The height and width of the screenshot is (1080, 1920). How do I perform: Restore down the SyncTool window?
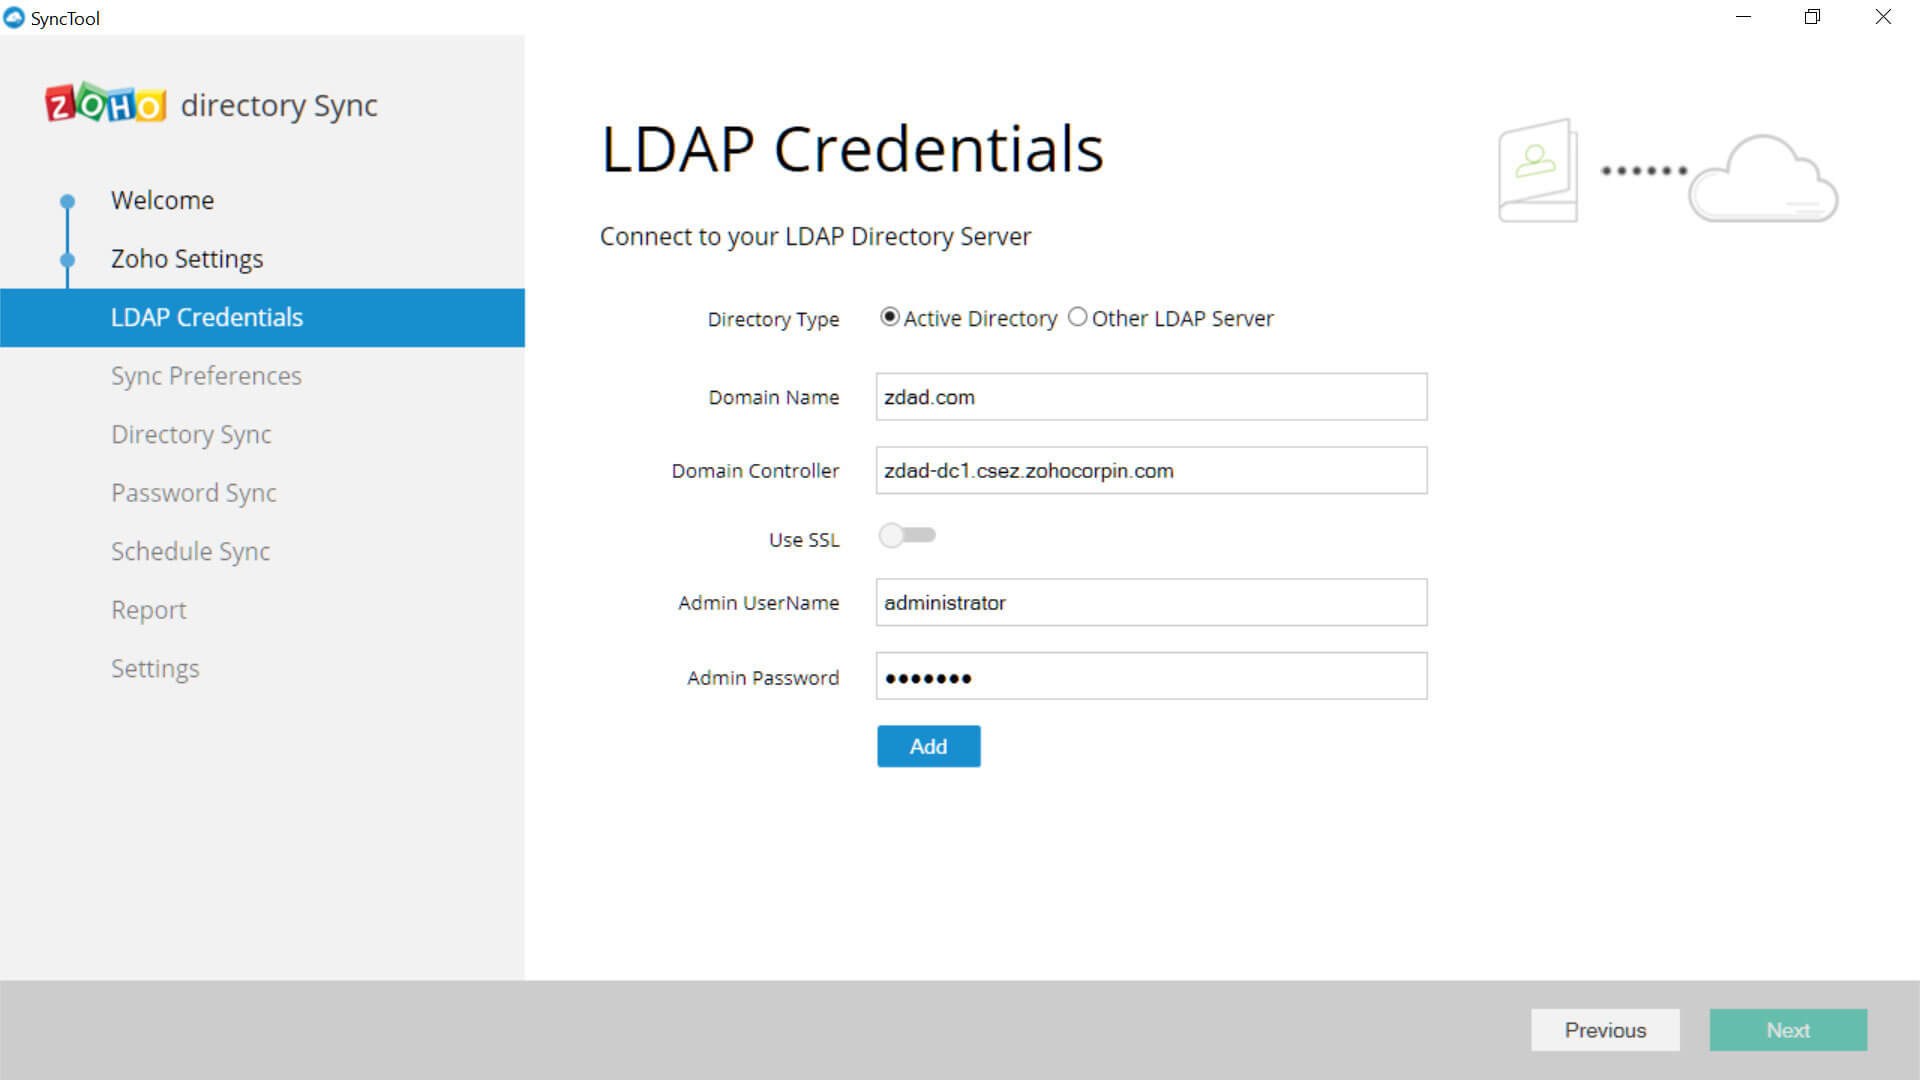pyautogui.click(x=1812, y=17)
